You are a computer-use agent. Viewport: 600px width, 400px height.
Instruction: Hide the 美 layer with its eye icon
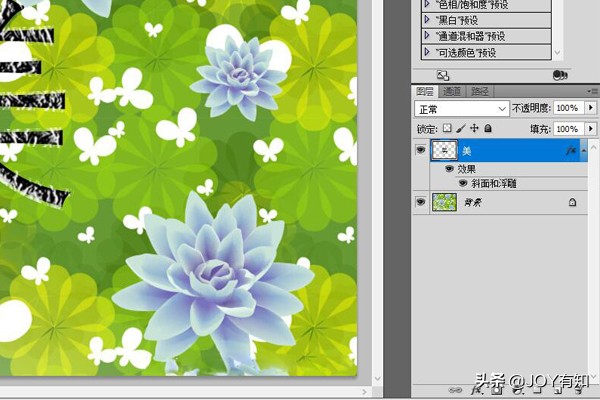click(x=421, y=150)
